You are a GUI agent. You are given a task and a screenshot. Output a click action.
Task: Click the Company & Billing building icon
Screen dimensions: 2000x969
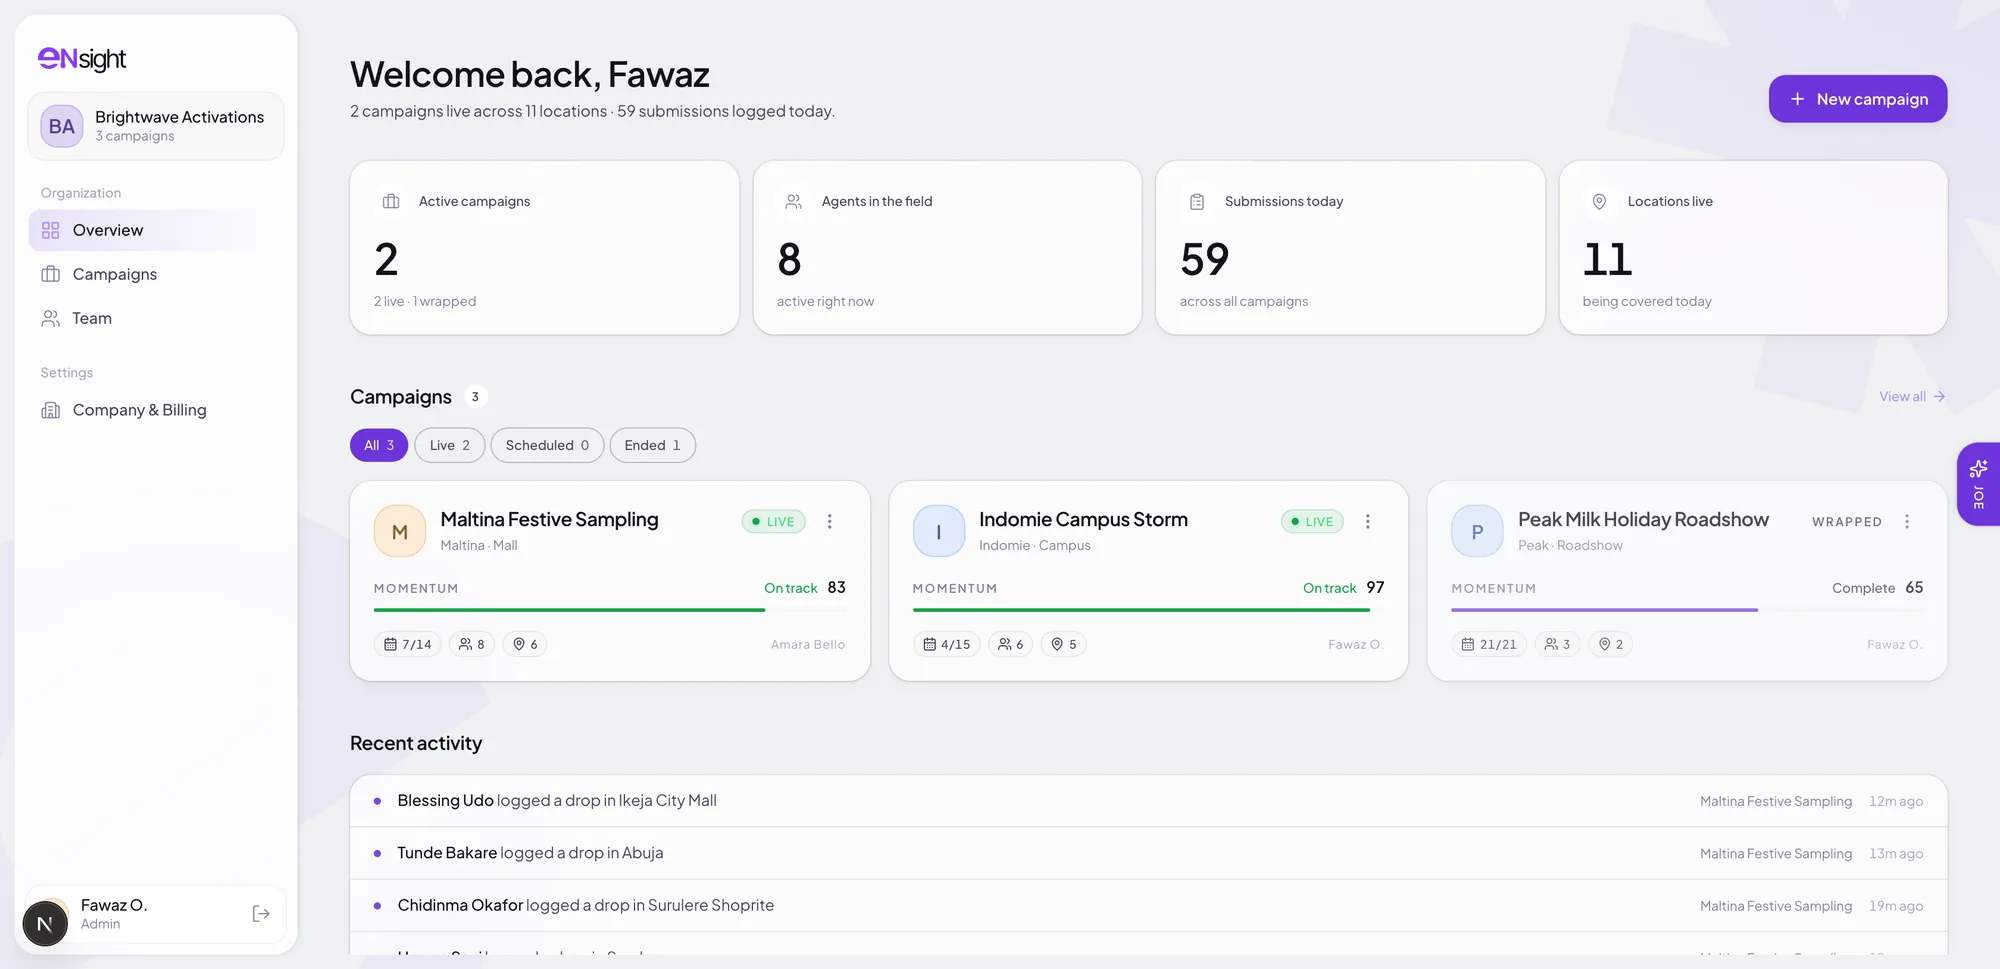(x=51, y=410)
